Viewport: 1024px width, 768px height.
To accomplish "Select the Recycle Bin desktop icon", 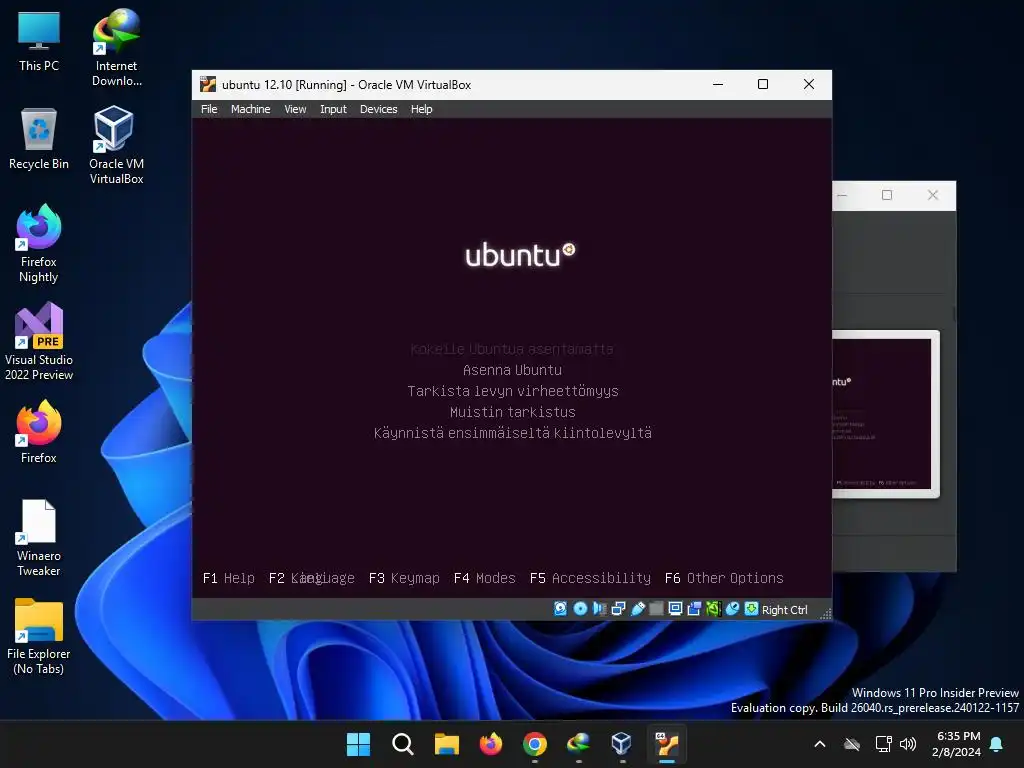I will pyautogui.click(x=39, y=139).
